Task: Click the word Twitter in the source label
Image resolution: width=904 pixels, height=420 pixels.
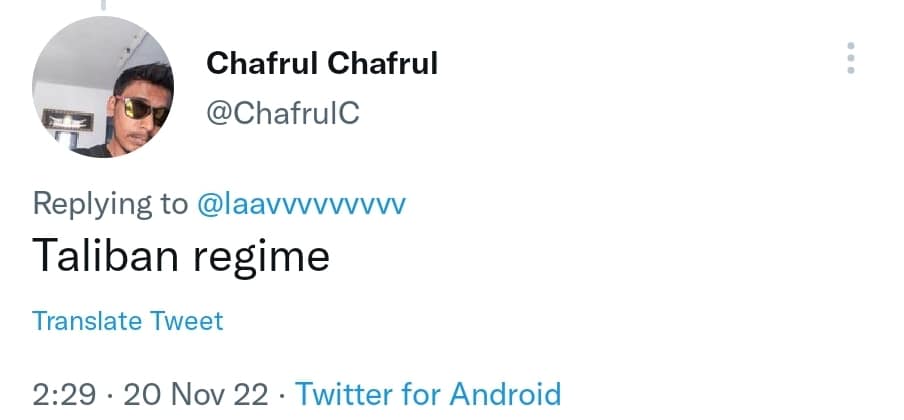Action: pyautogui.click(x=340, y=393)
